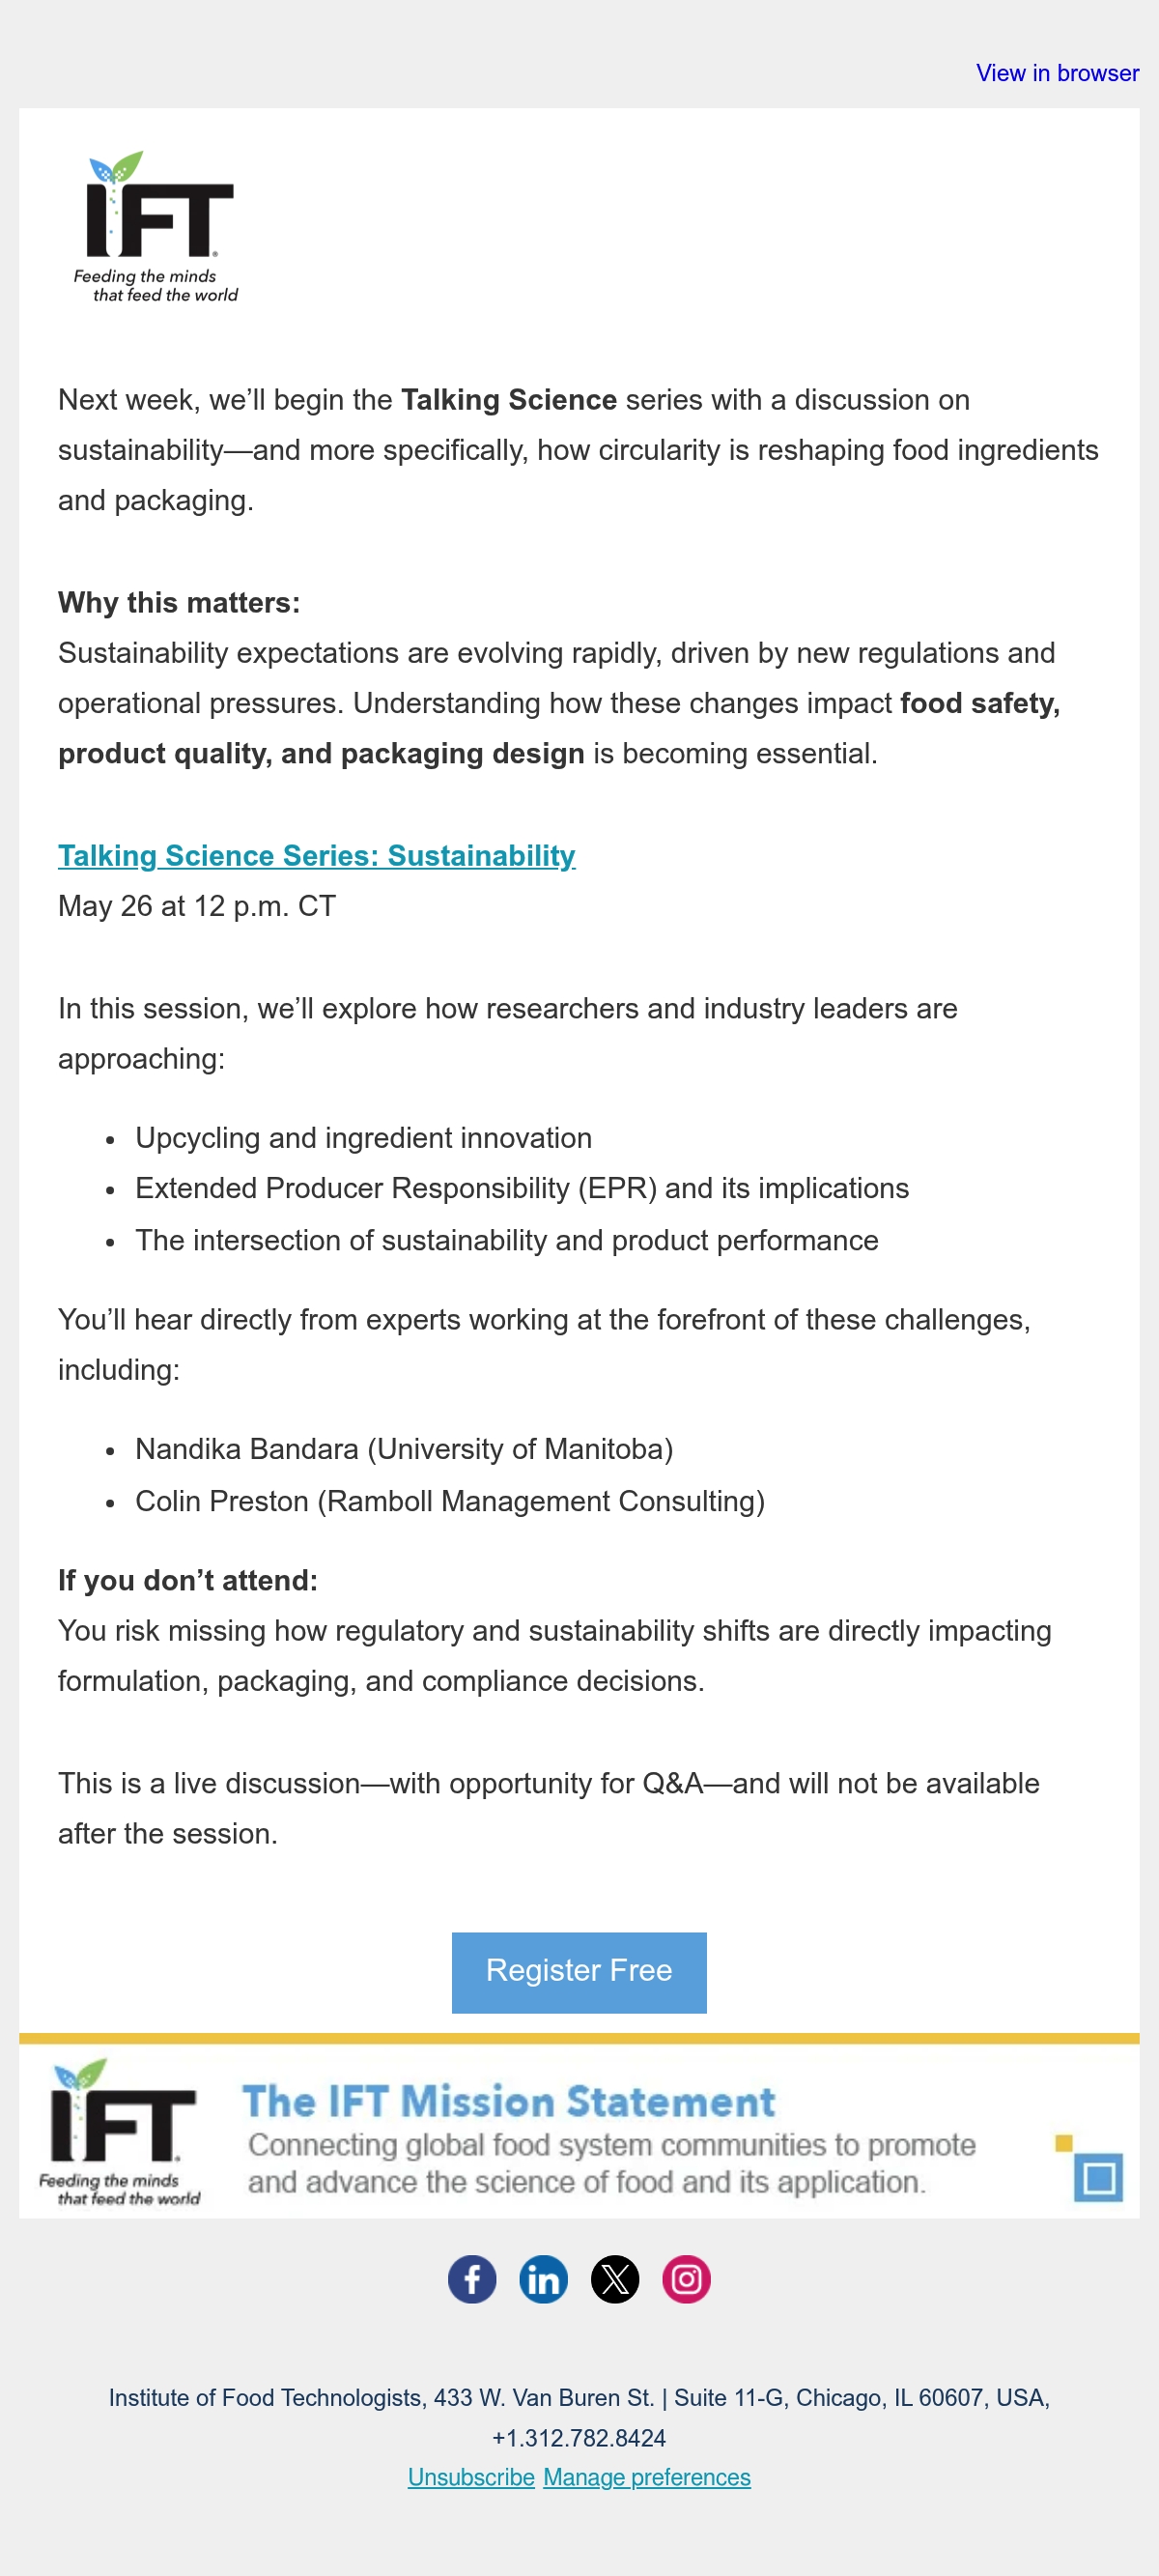This screenshot has height=2576, width=1159.
Task: Click the Upcycling and ingredient innovation bullet
Action: [364, 1138]
